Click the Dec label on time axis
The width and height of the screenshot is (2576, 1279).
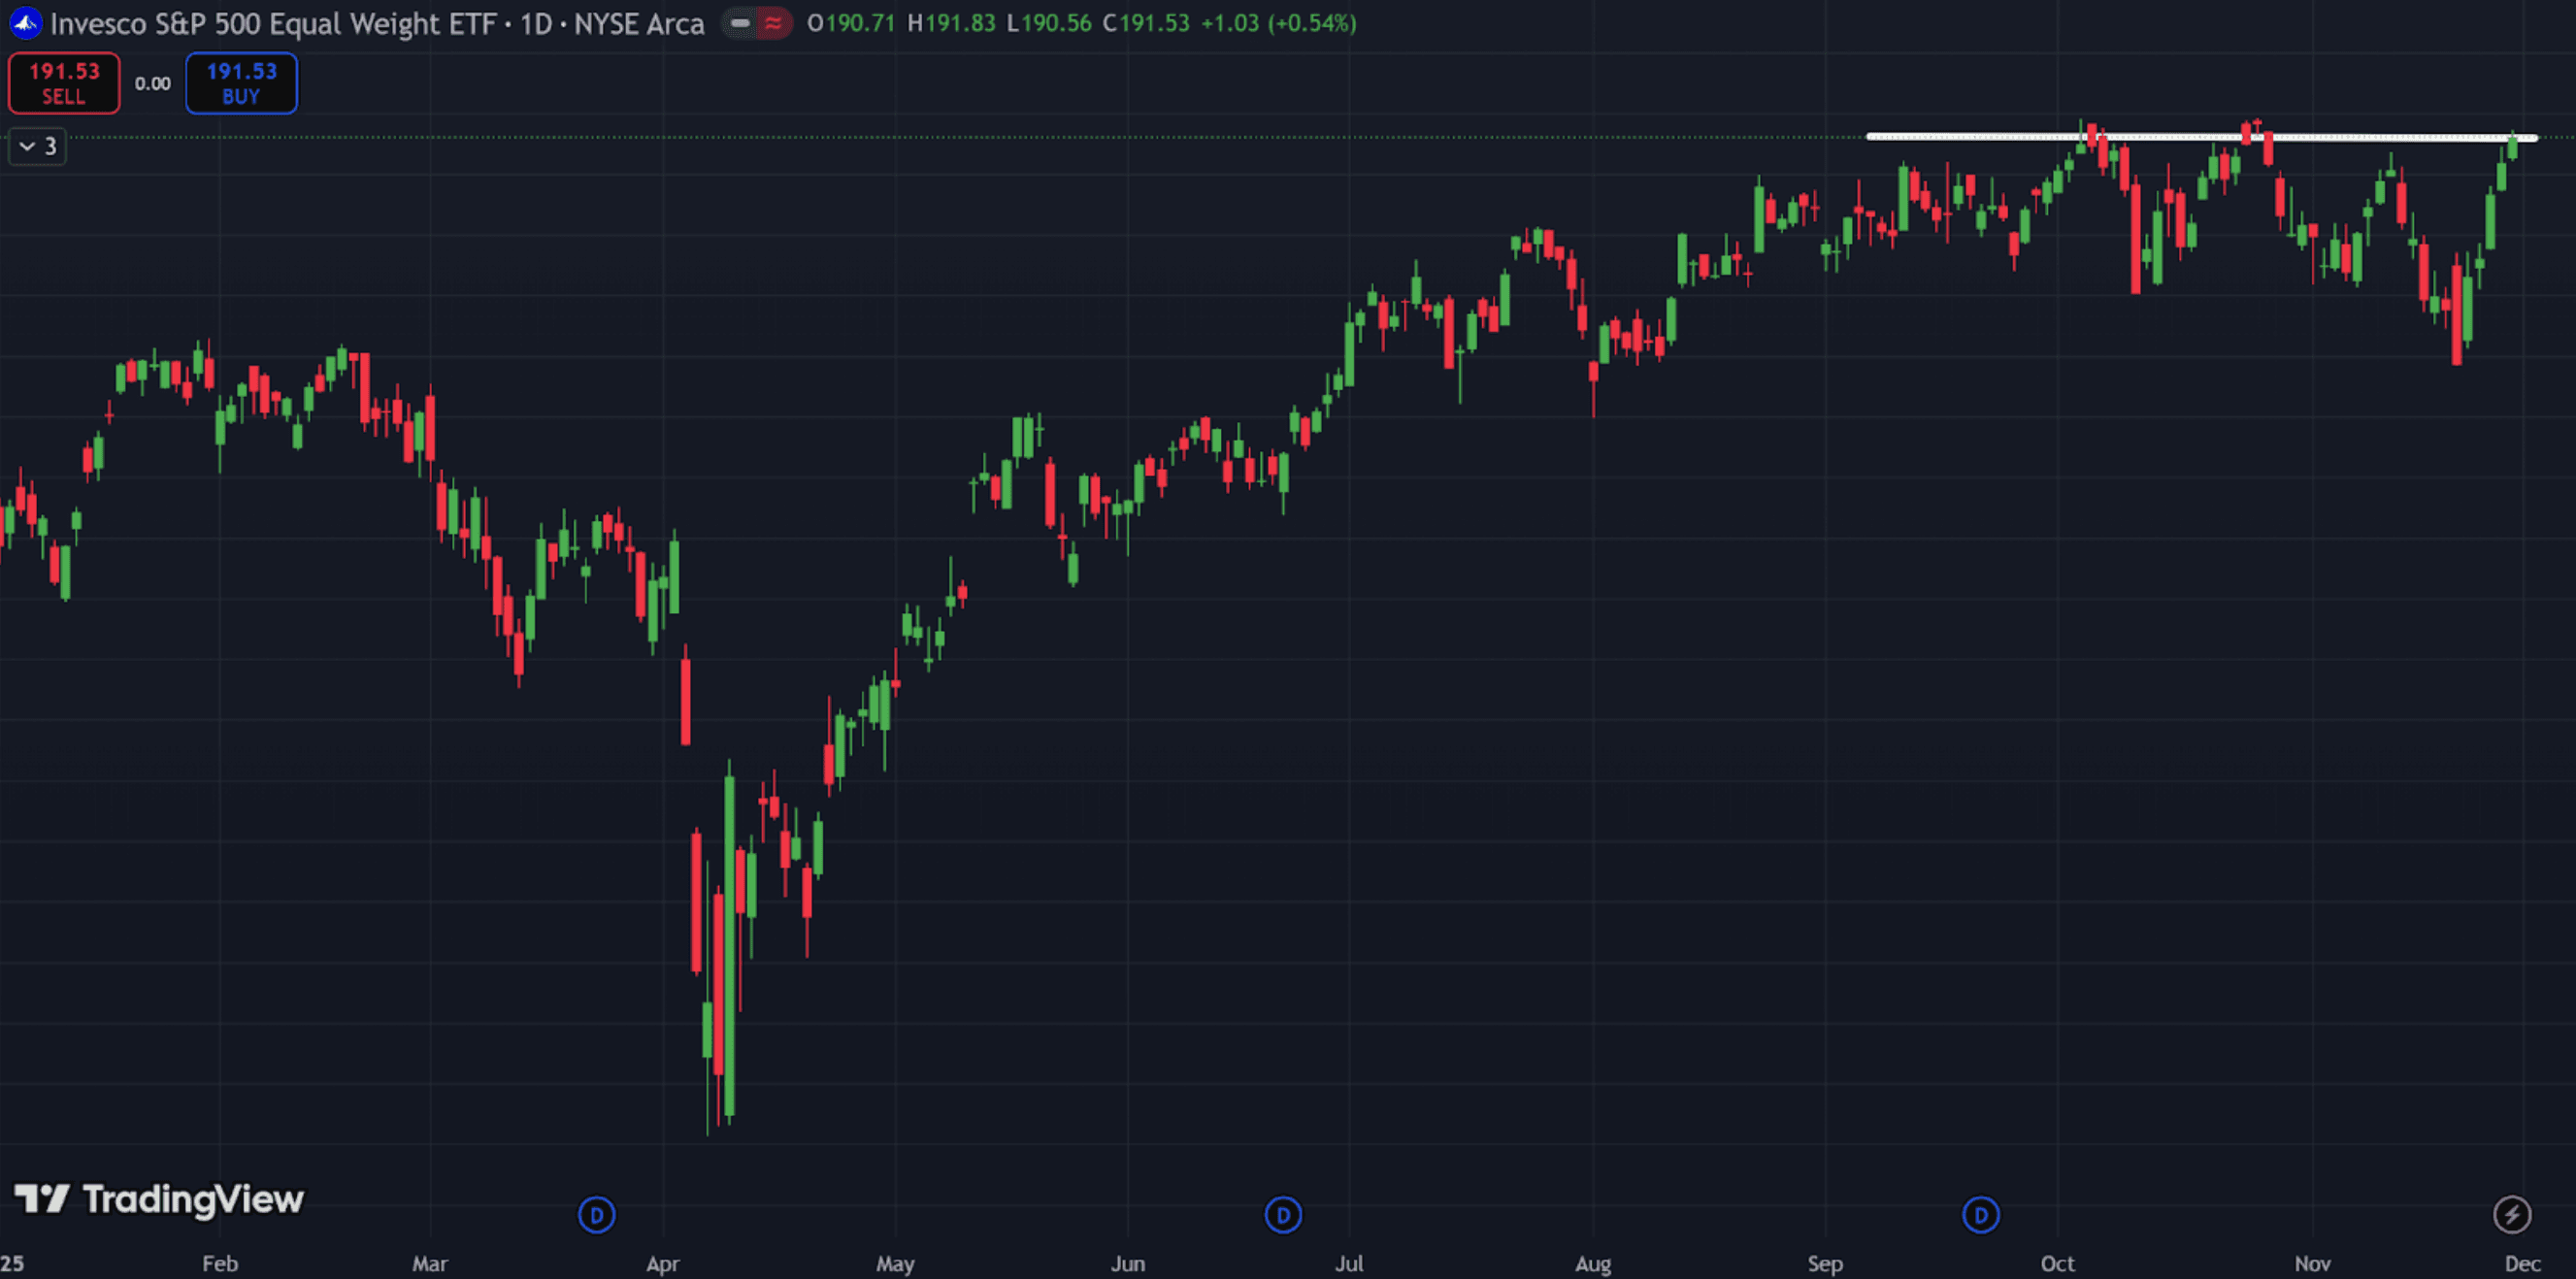2521,1263
